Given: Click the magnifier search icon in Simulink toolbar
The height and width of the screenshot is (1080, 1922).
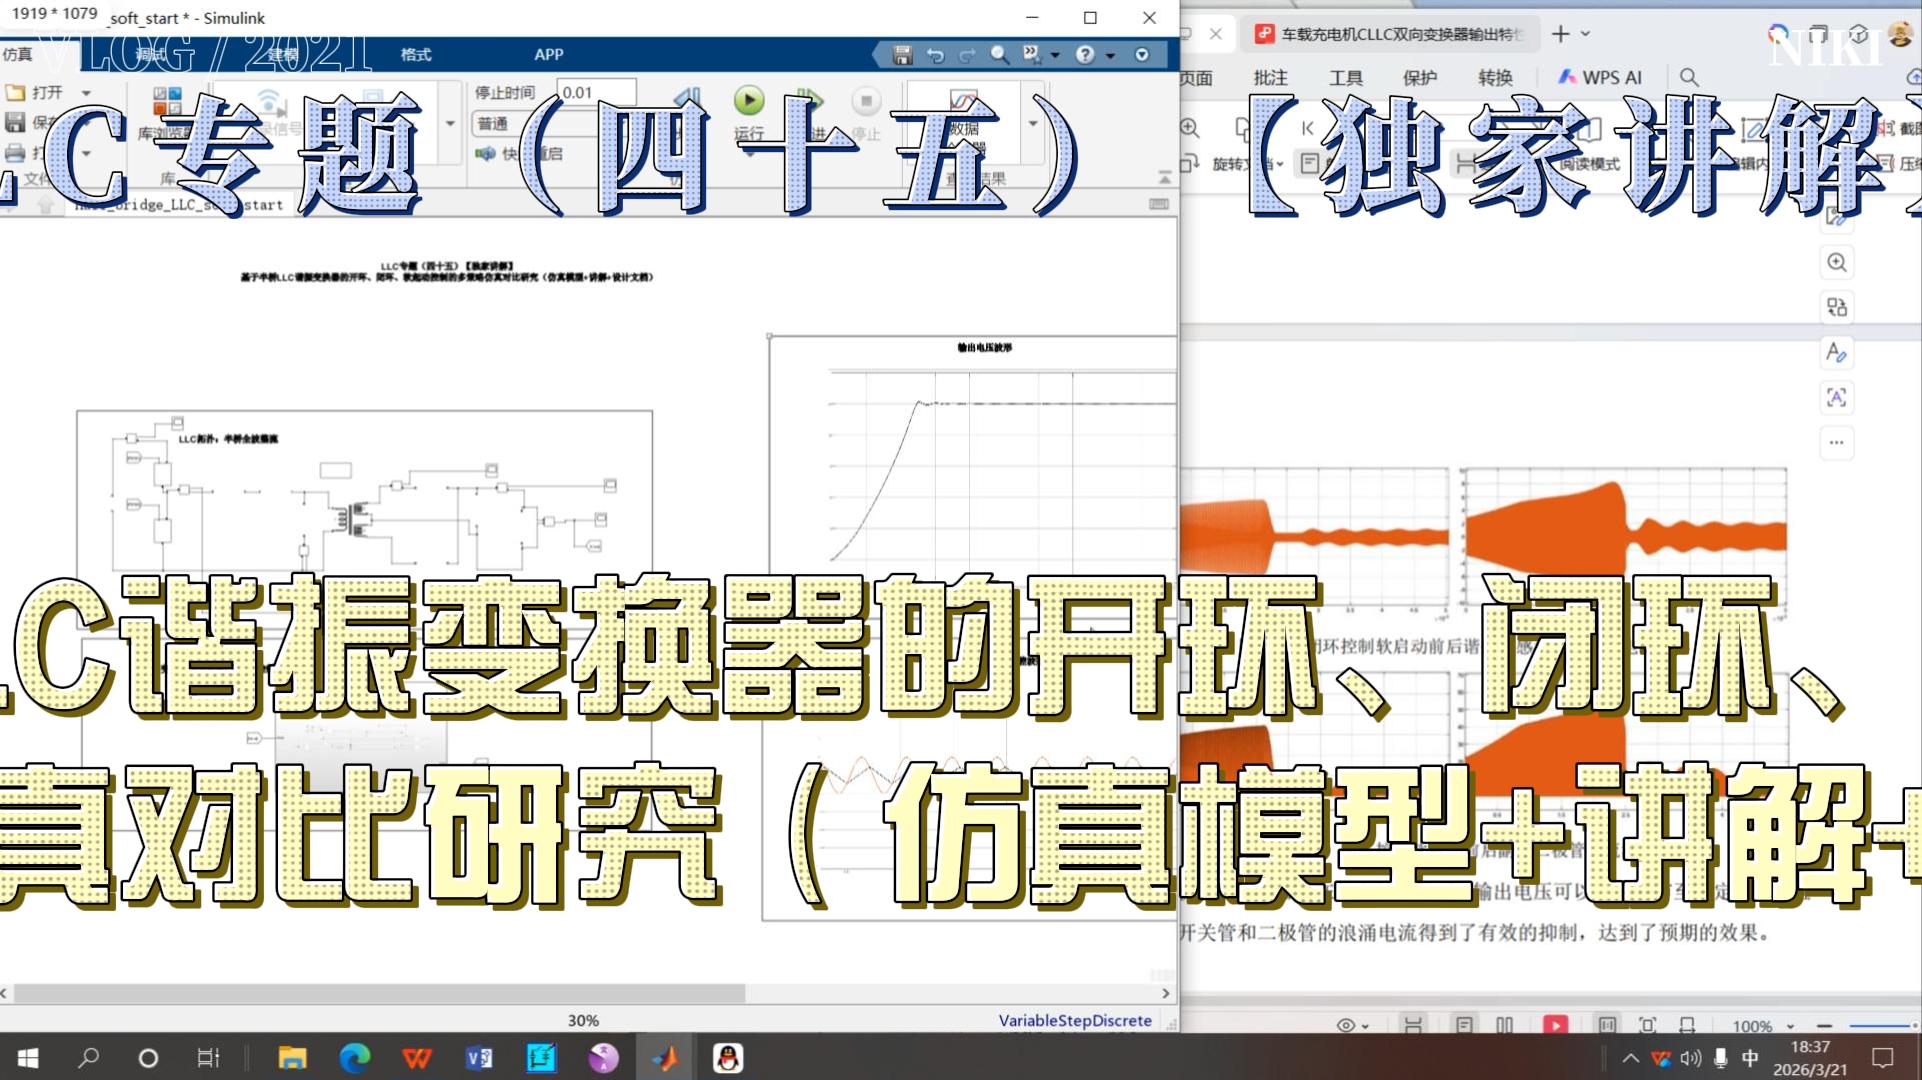Looking at the screenshot, I should pyautogui.click(x=999, y=55).
